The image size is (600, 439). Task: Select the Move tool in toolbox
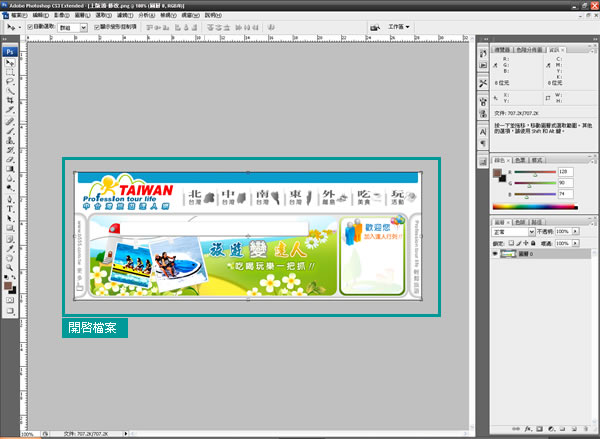[x=10, y=62]
